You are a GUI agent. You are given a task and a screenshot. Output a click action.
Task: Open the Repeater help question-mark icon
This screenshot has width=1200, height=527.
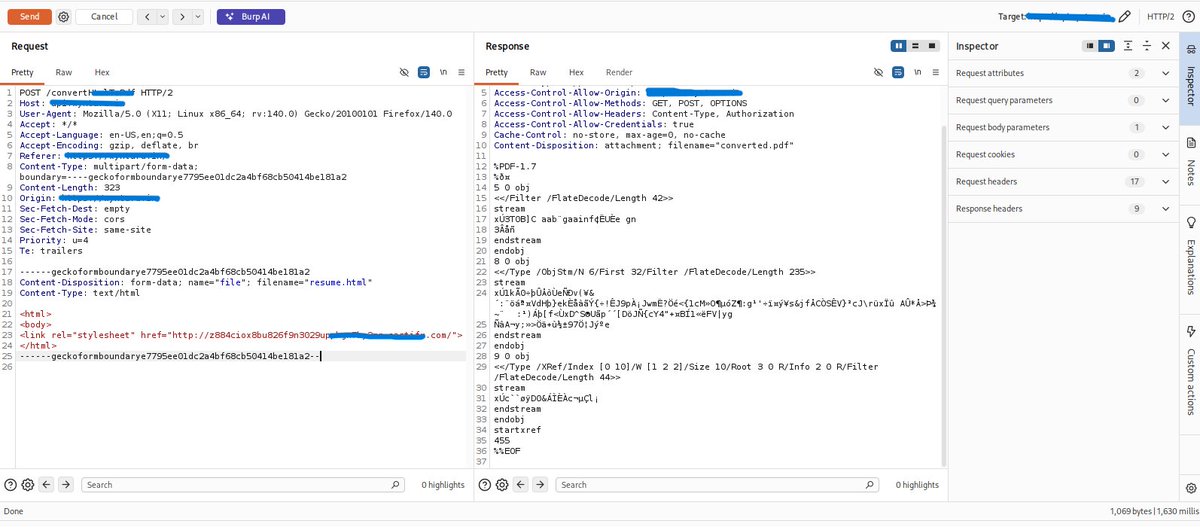pos(1187,17)
